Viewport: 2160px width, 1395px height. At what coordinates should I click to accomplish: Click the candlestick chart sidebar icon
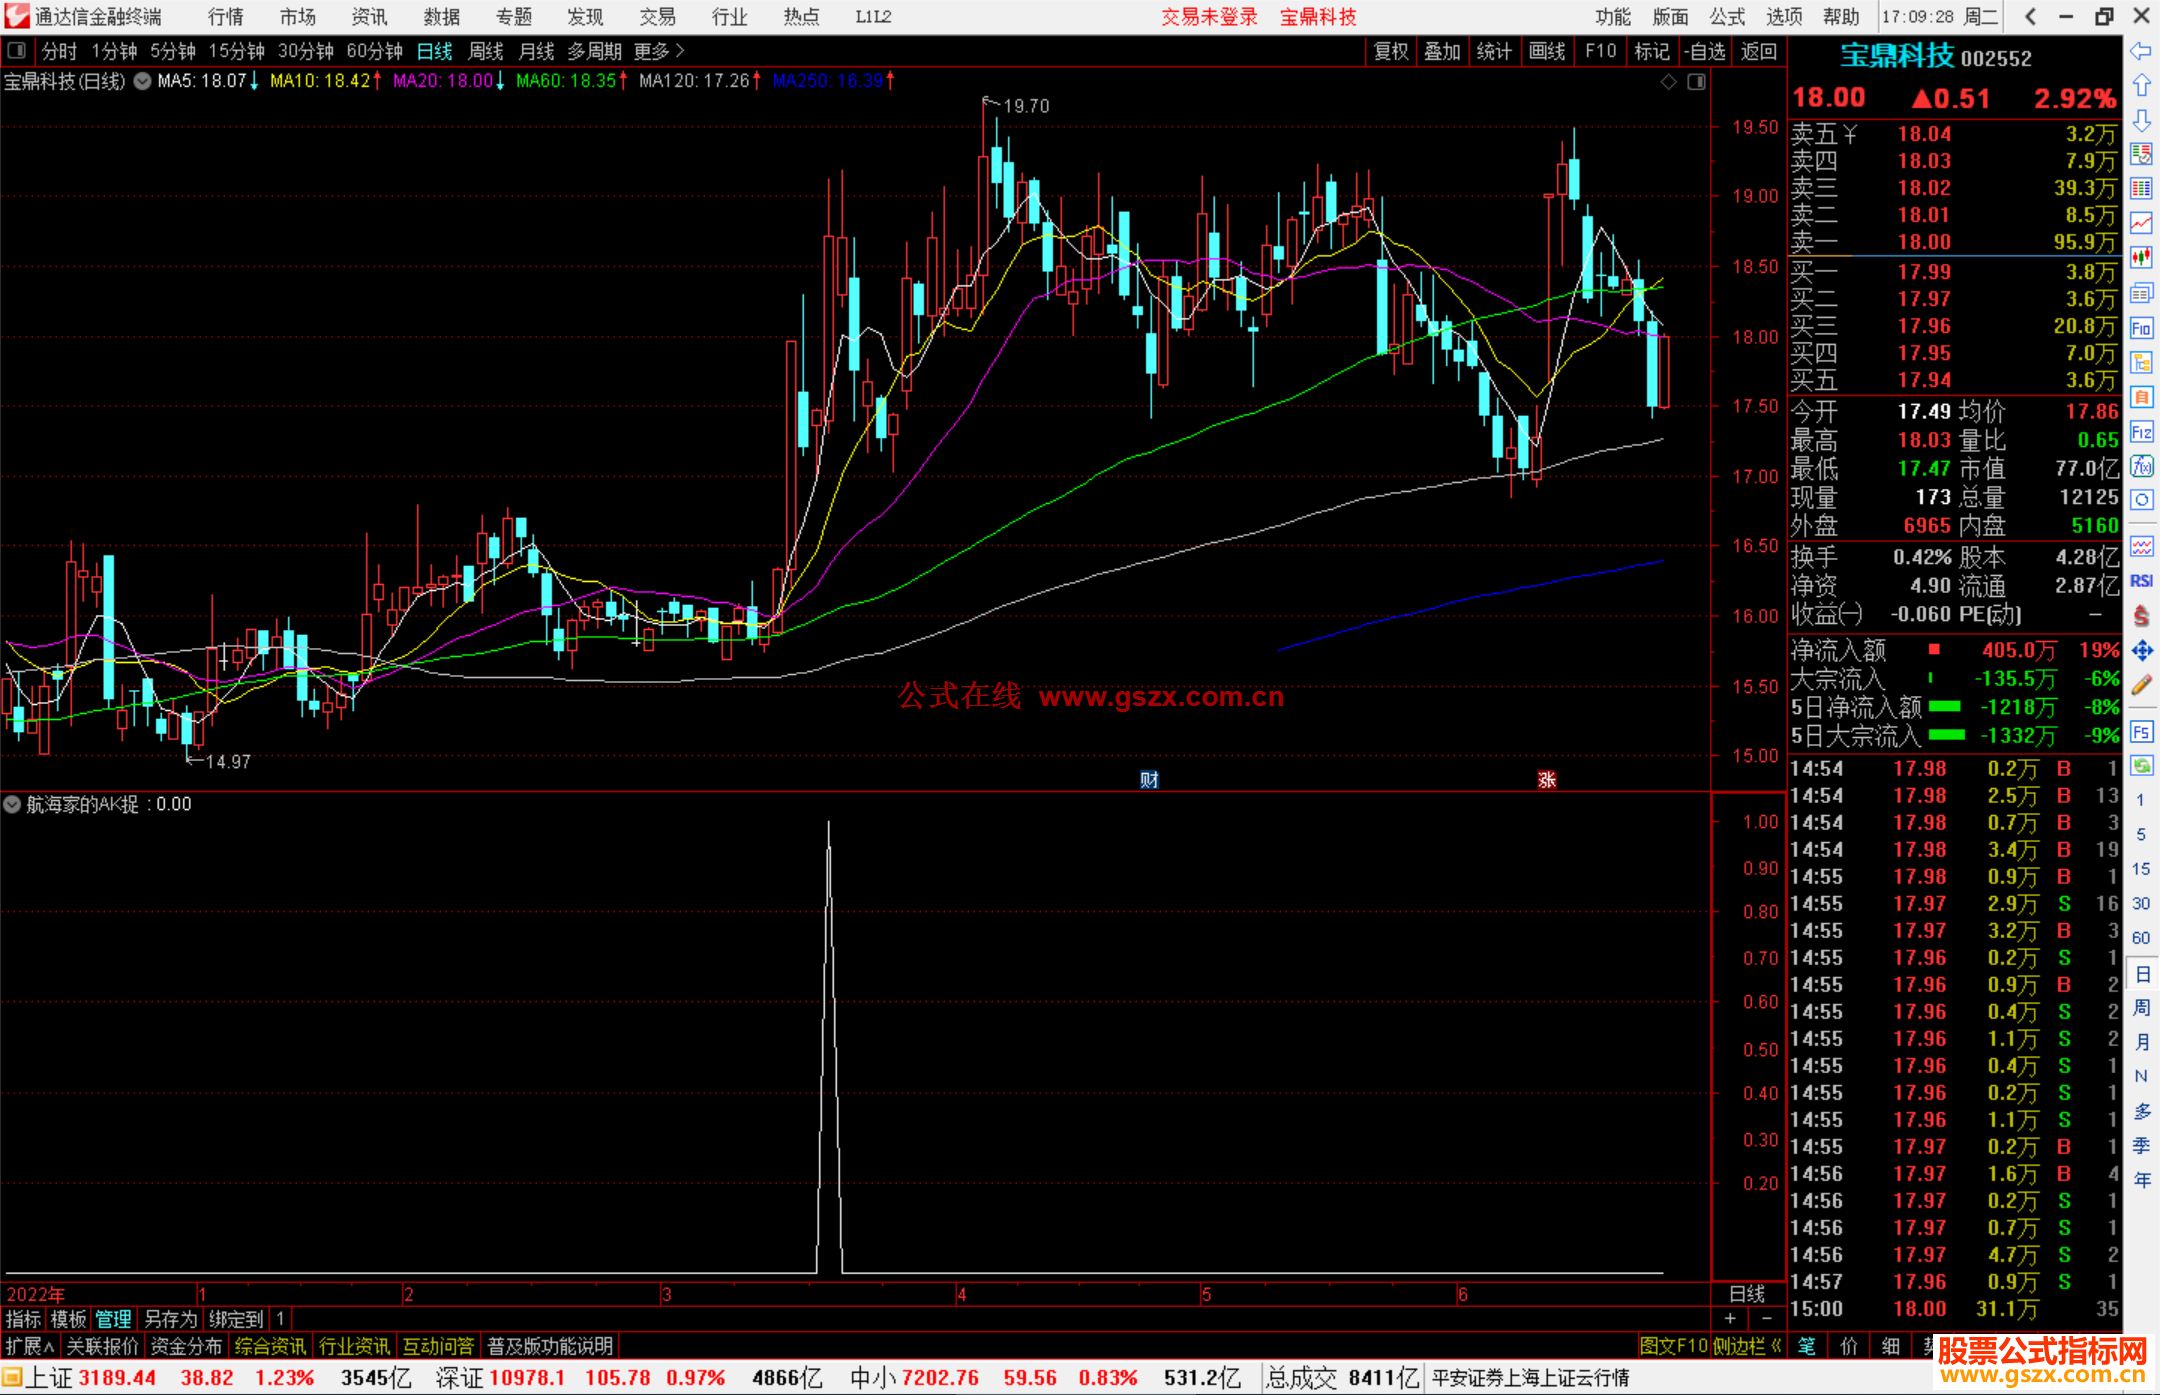(2141, 258)
